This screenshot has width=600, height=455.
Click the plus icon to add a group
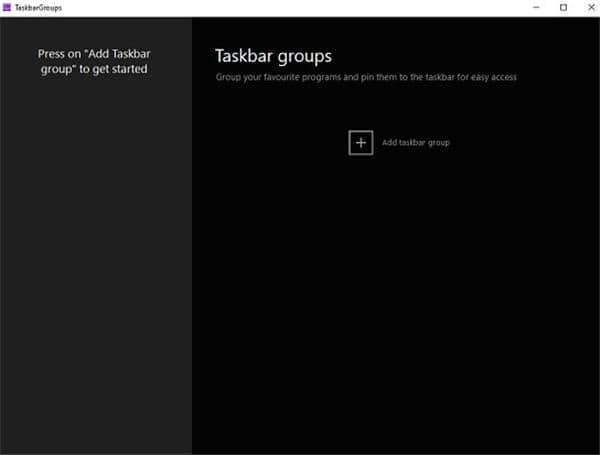(x=360, y=142)
